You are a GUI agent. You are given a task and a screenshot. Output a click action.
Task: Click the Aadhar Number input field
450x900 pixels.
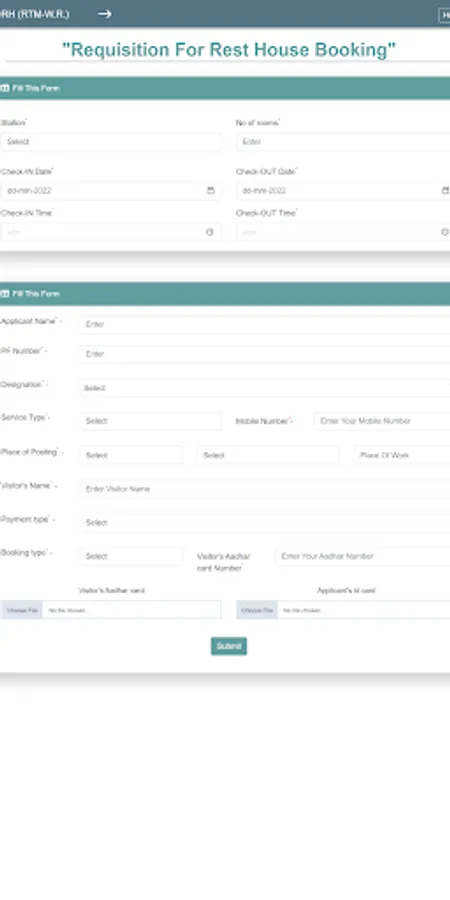tap(362, 556)
